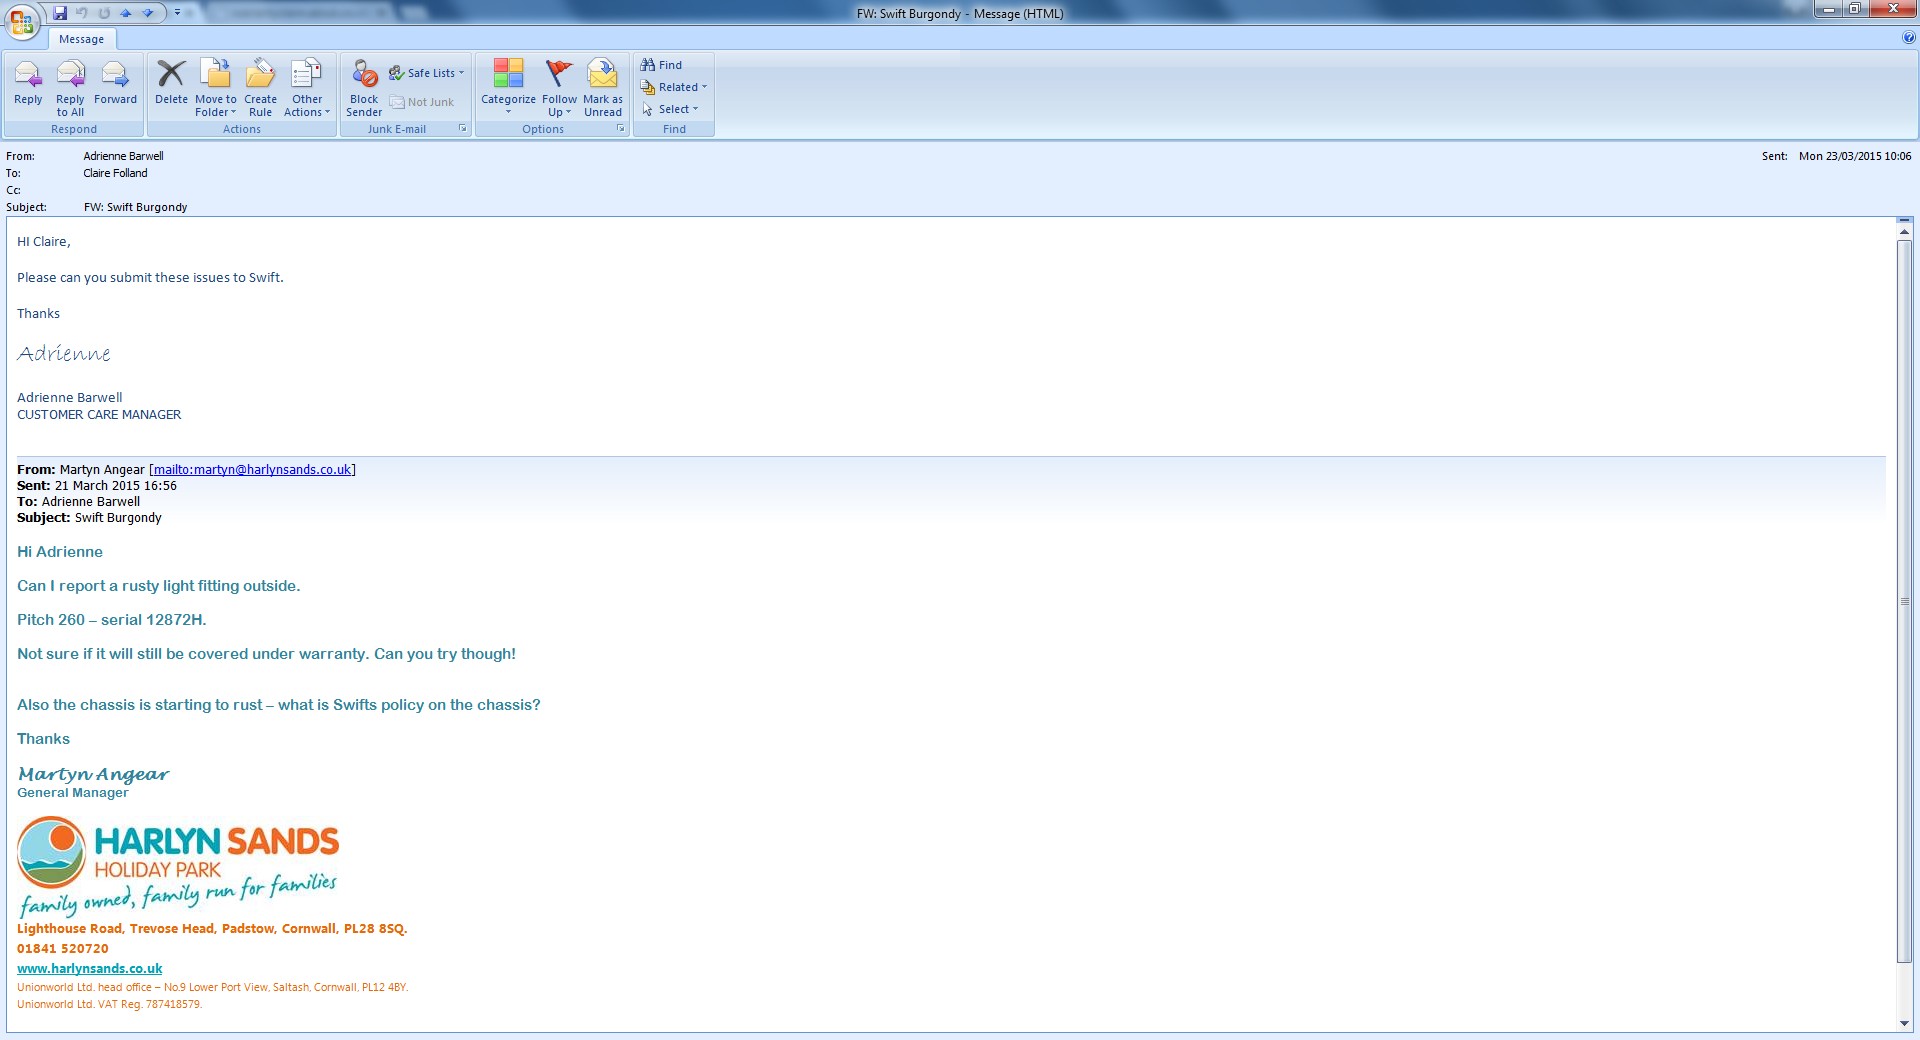Viewport: 1920px width, 1040px height.
Task: Click the quoted "To: Adrienne Barwell" line
Action: coord(78,502)
